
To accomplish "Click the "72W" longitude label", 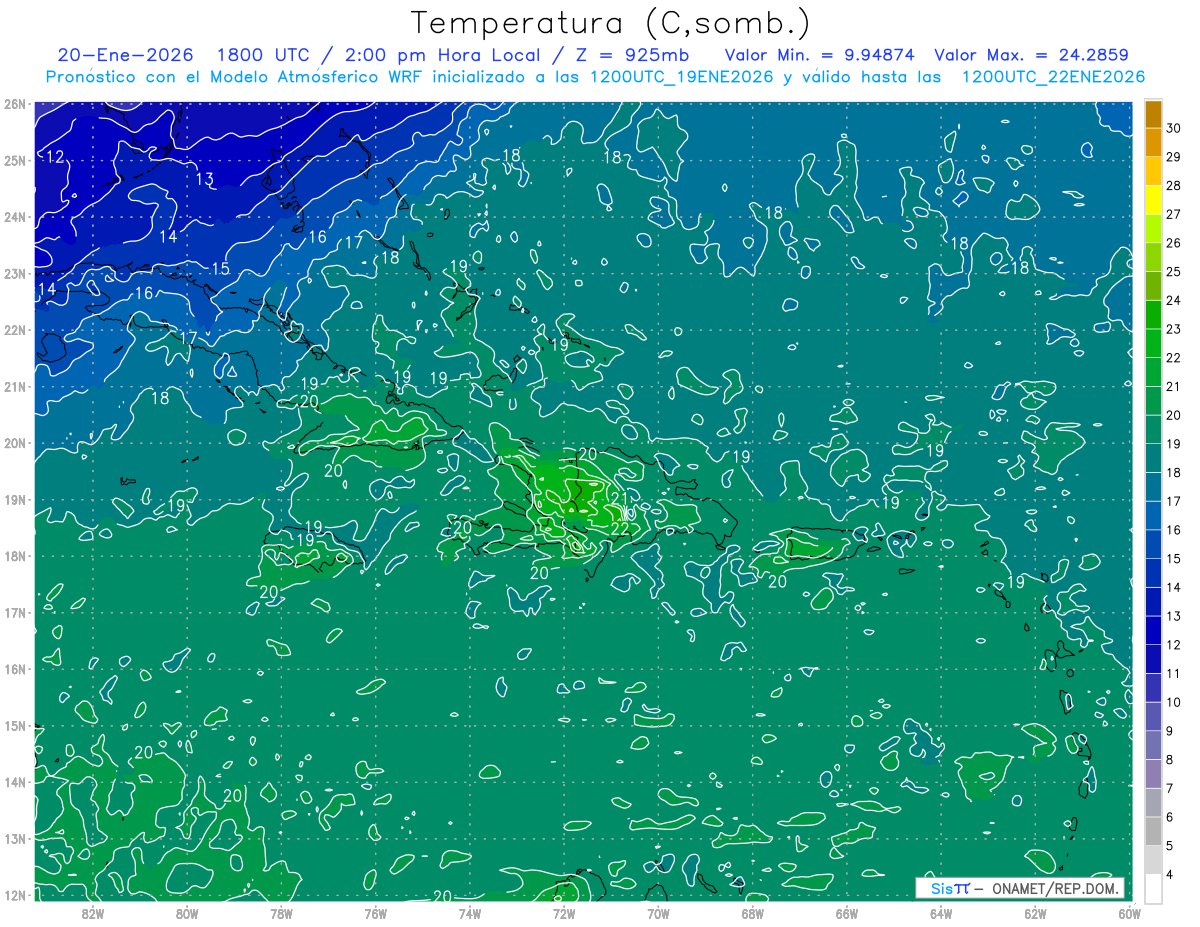I will [564, 914].
